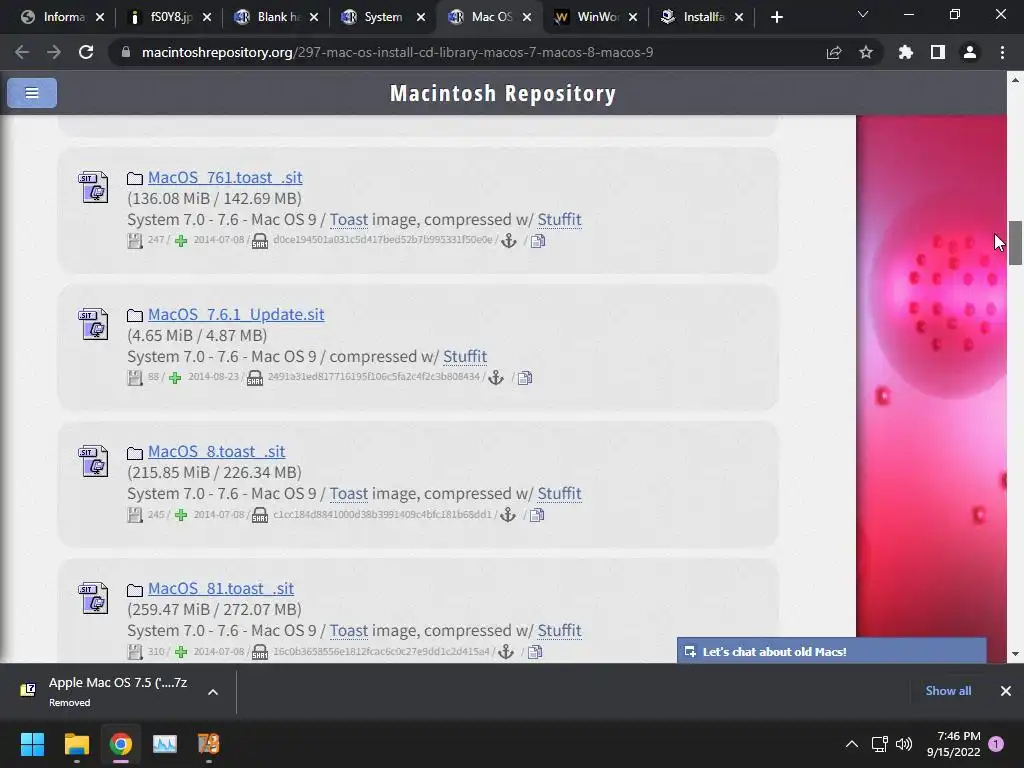The width and height of the screenshot is (1024, 768).
Task: Download MacOS_81.toast_.sit link
Action: coord(221,589)
